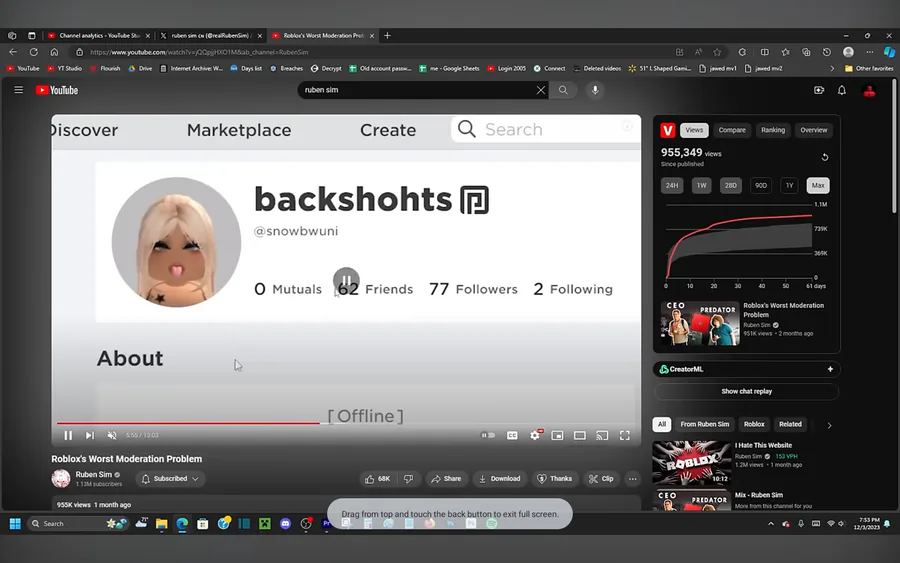Pause the video with the player pause button
This screenshot has width=900, height=563.
[x=68, y=436]
